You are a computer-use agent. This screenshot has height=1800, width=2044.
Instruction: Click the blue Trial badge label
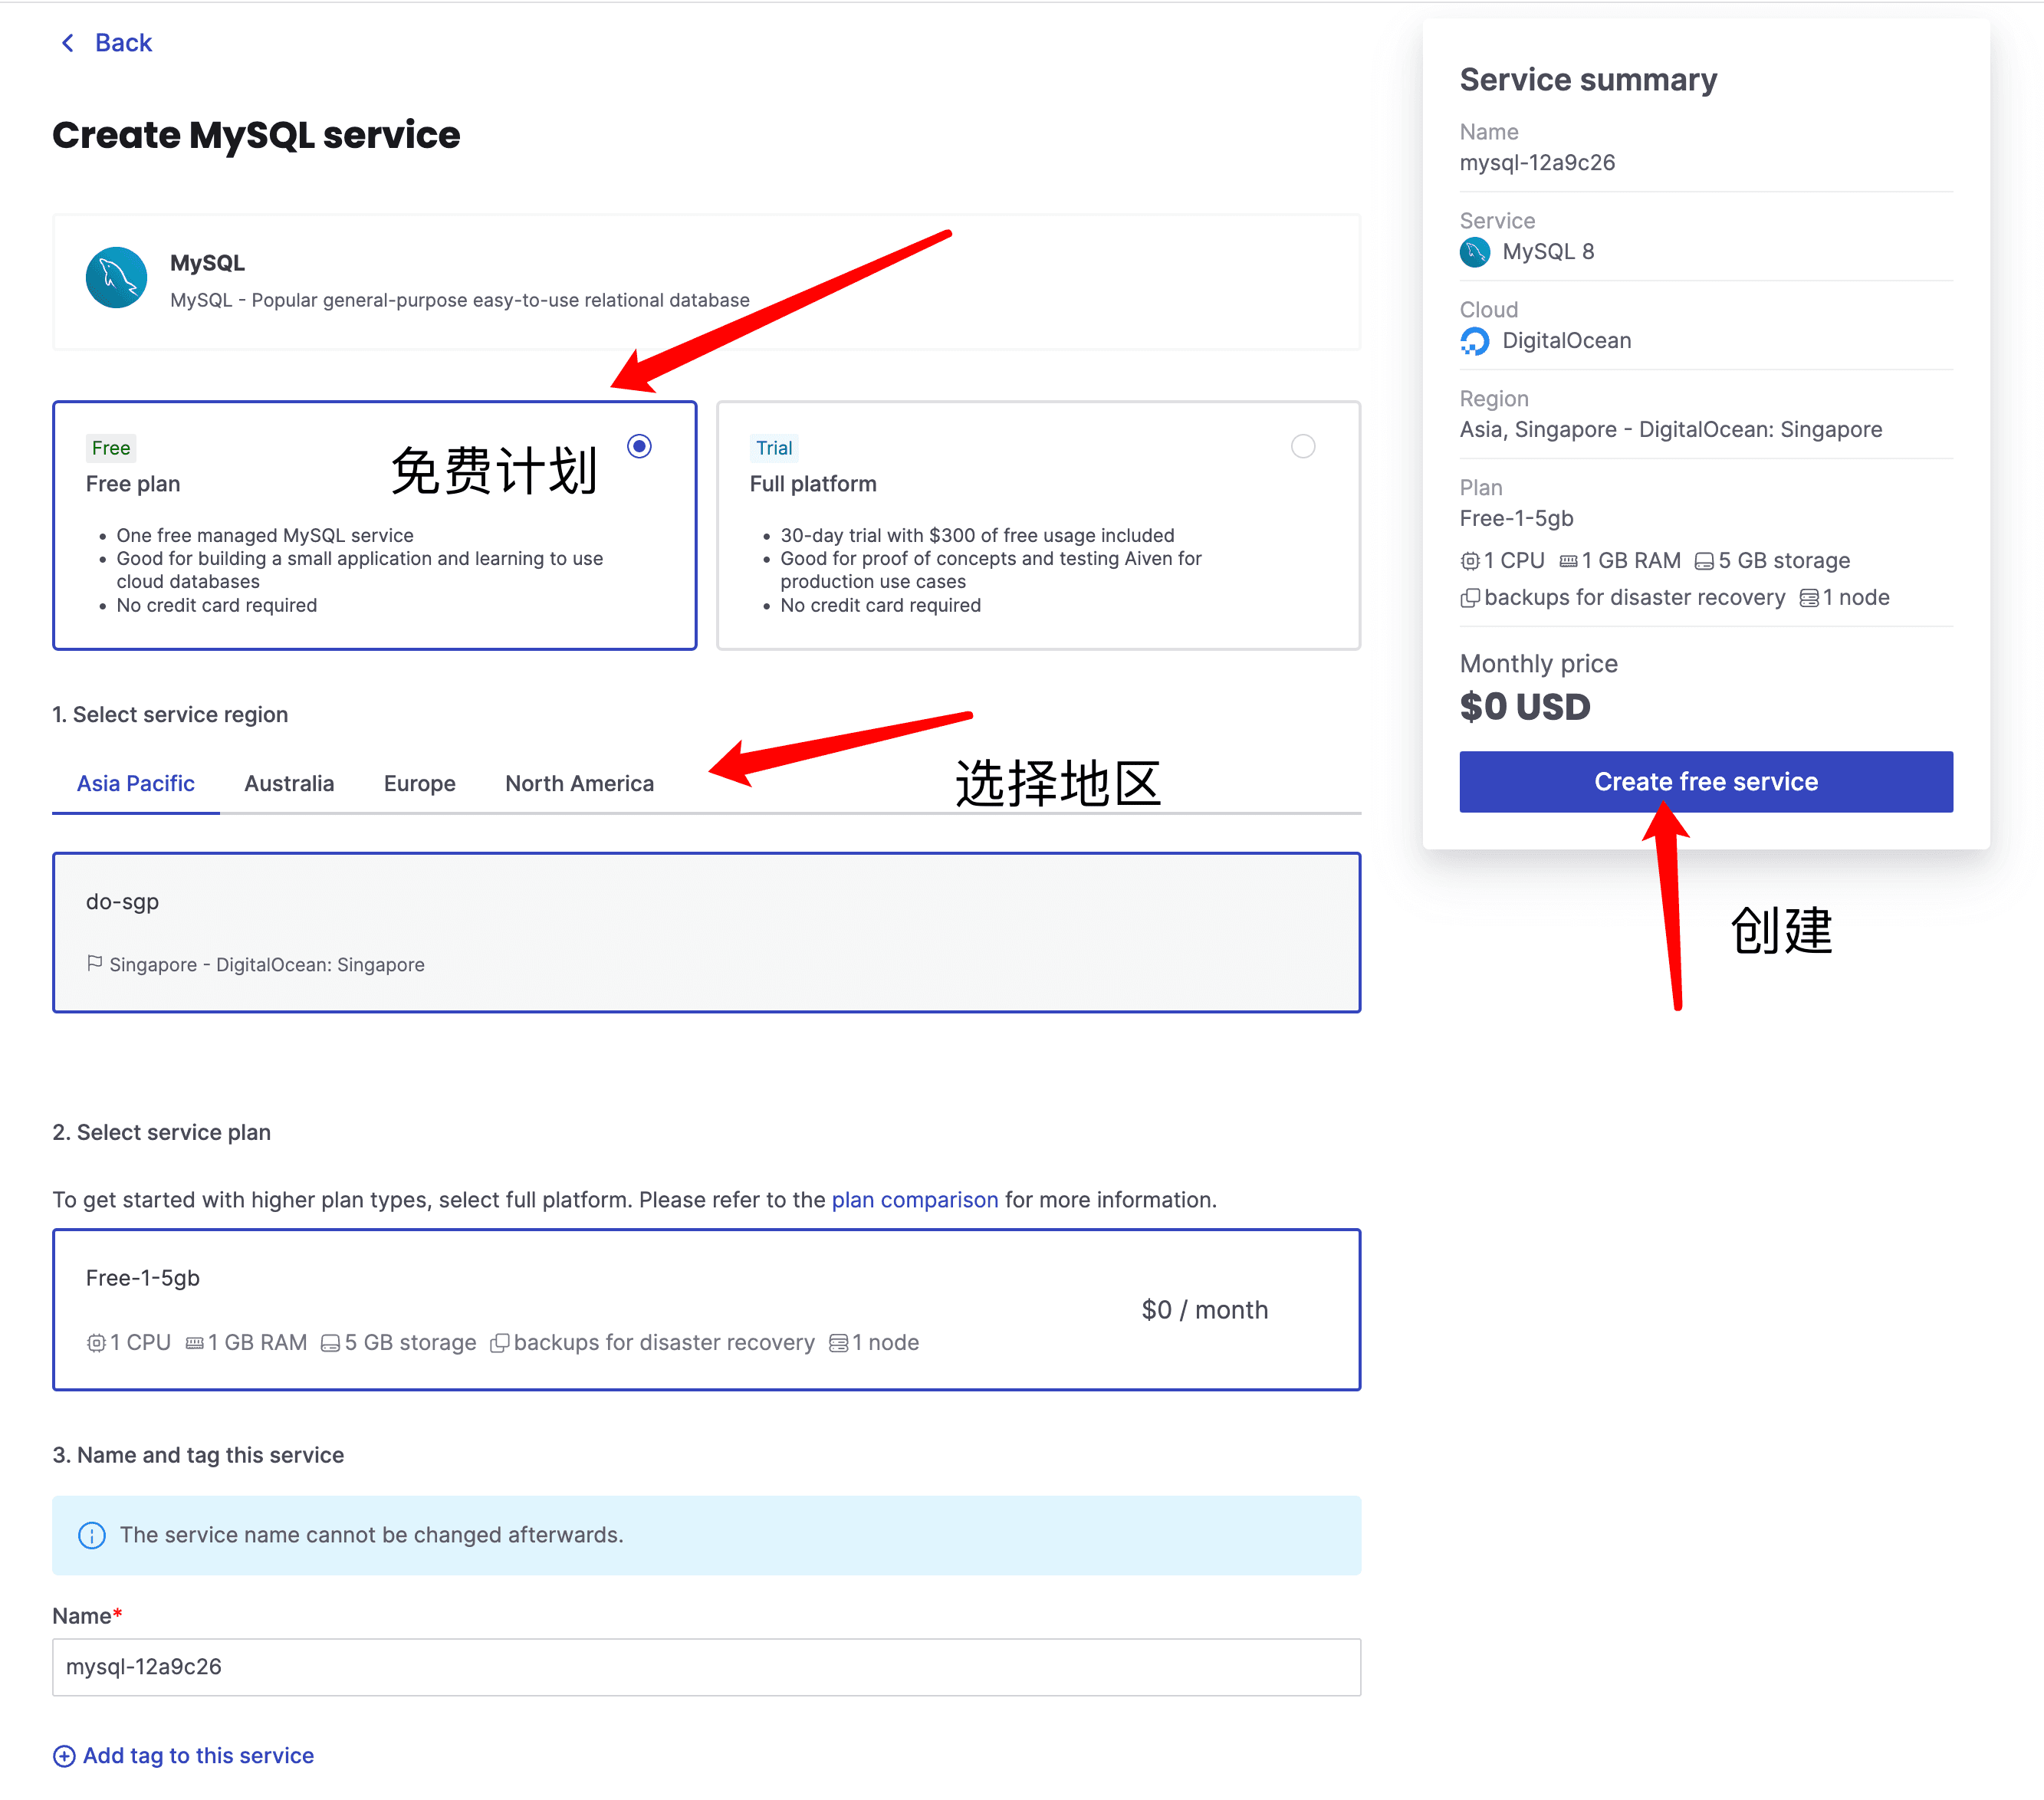pyautogui.click(x=774, y=448)
